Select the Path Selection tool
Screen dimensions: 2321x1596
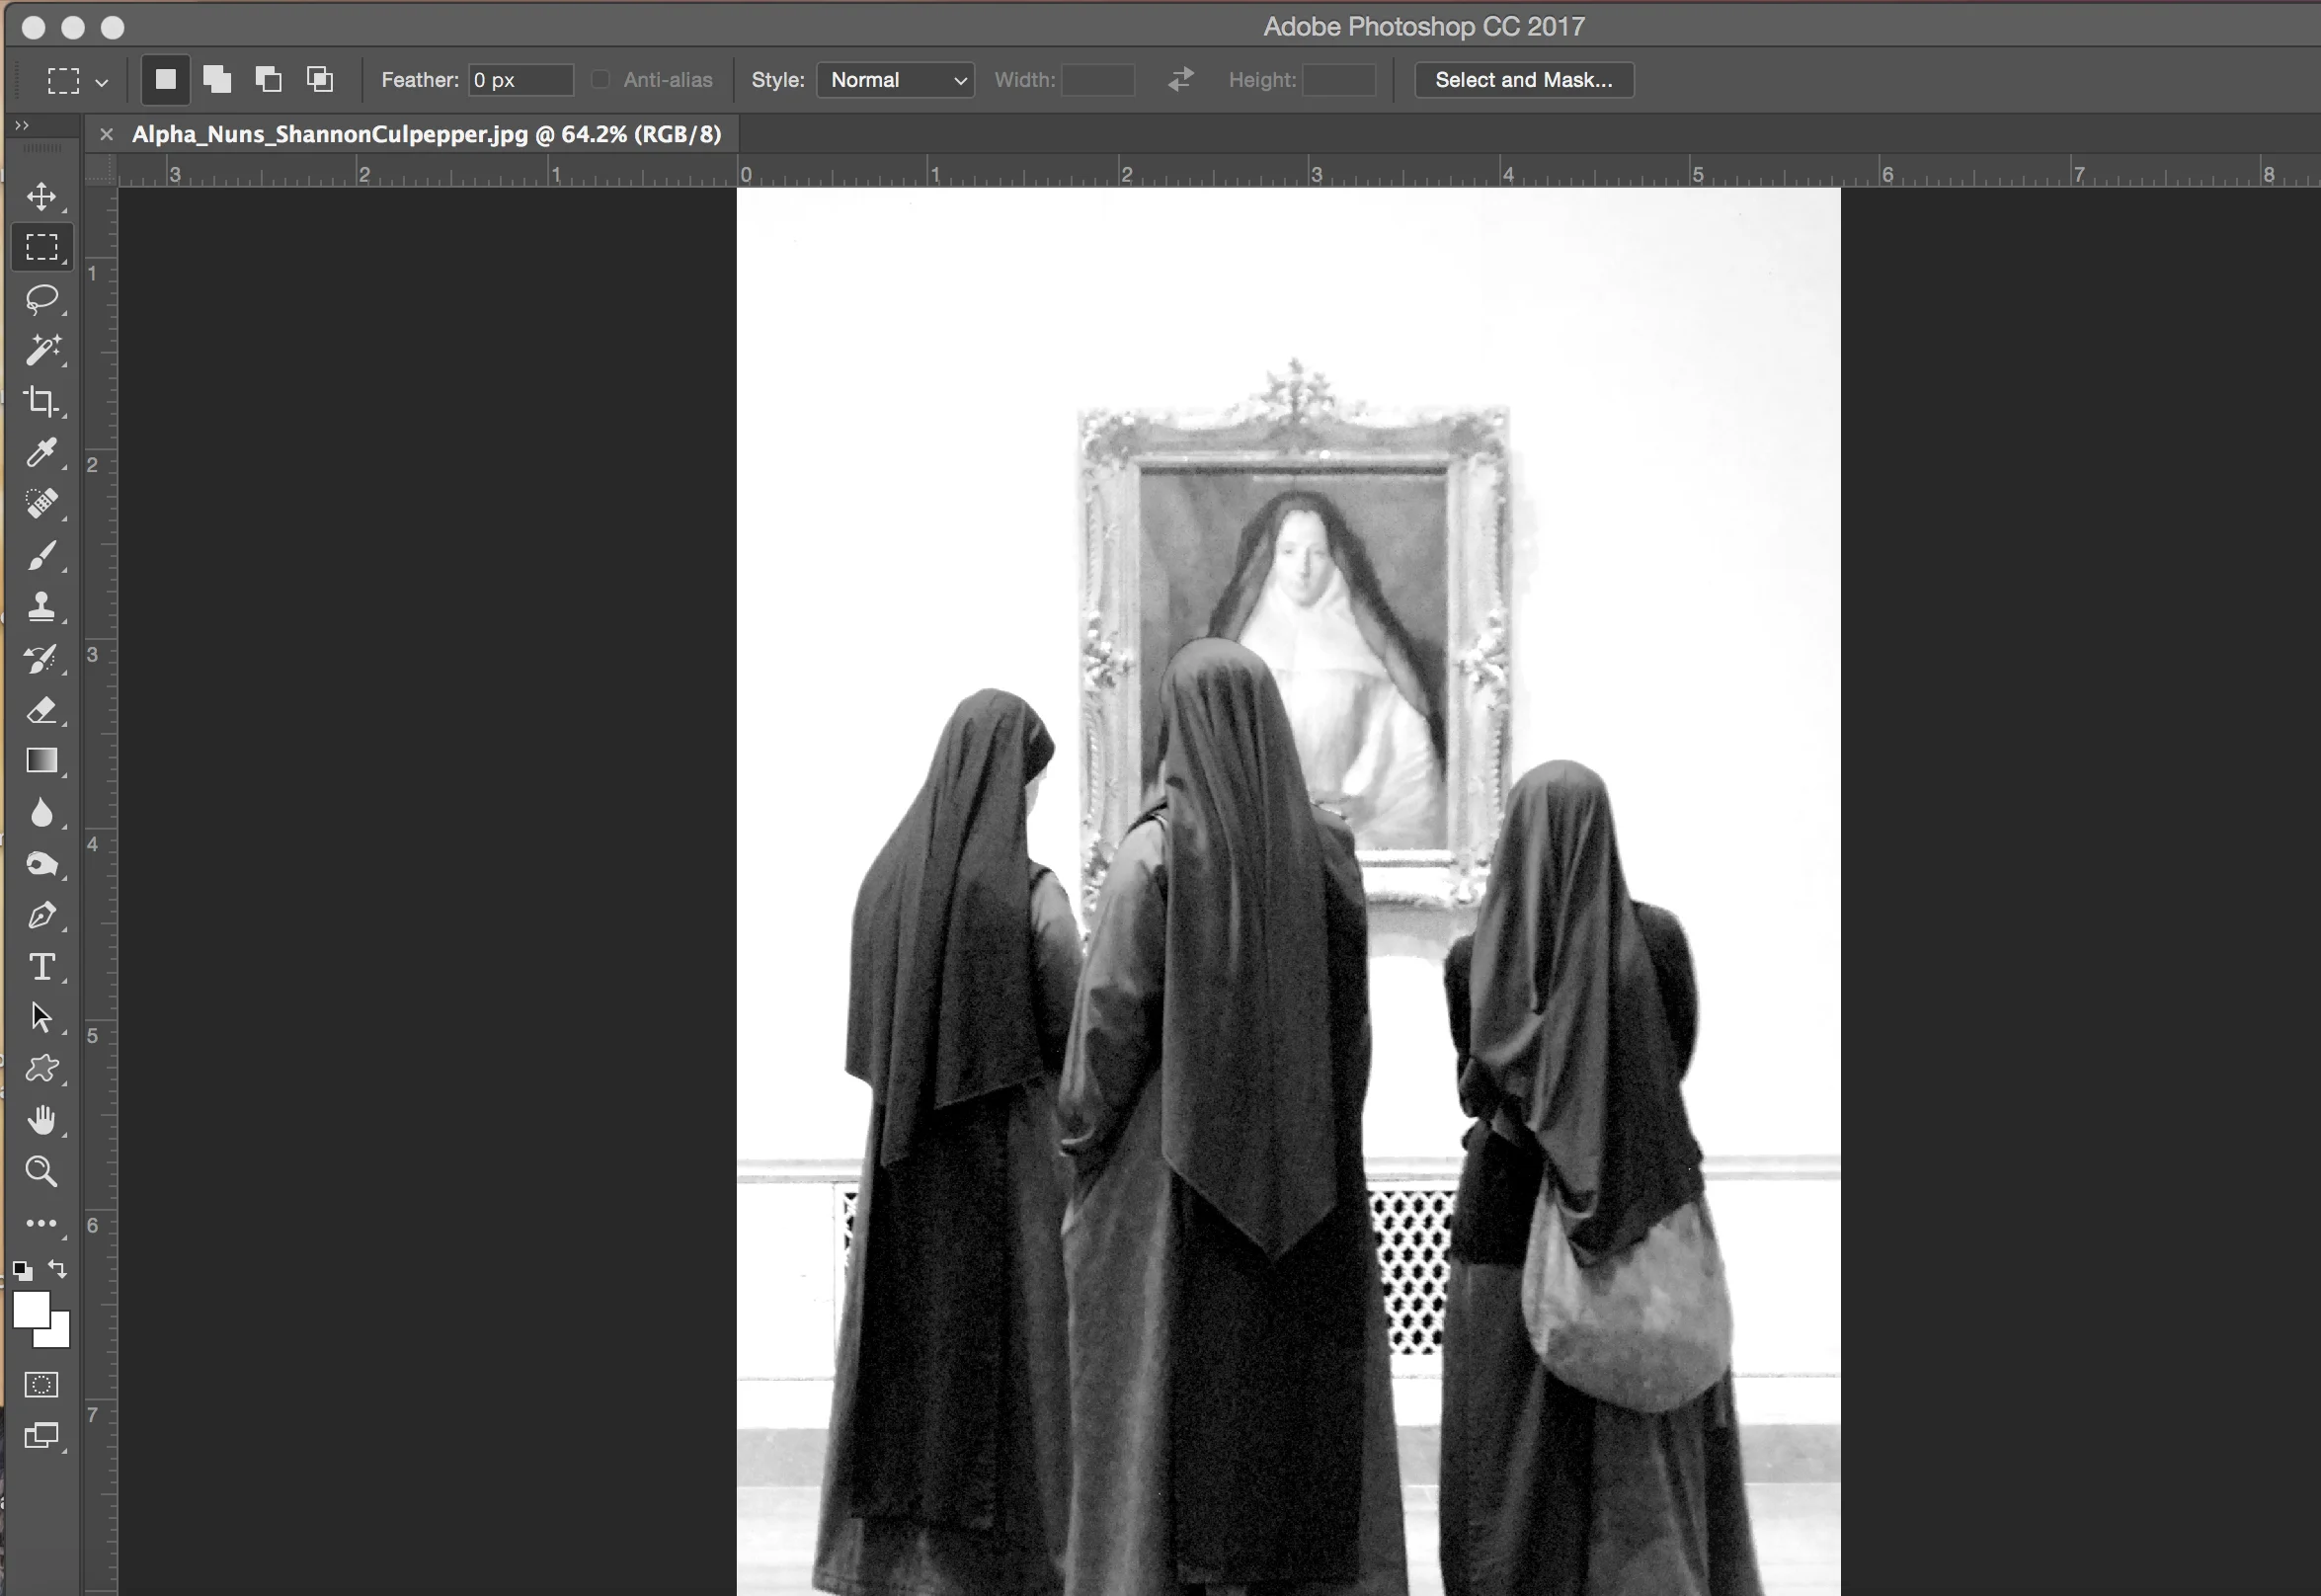pos(42,1017)
